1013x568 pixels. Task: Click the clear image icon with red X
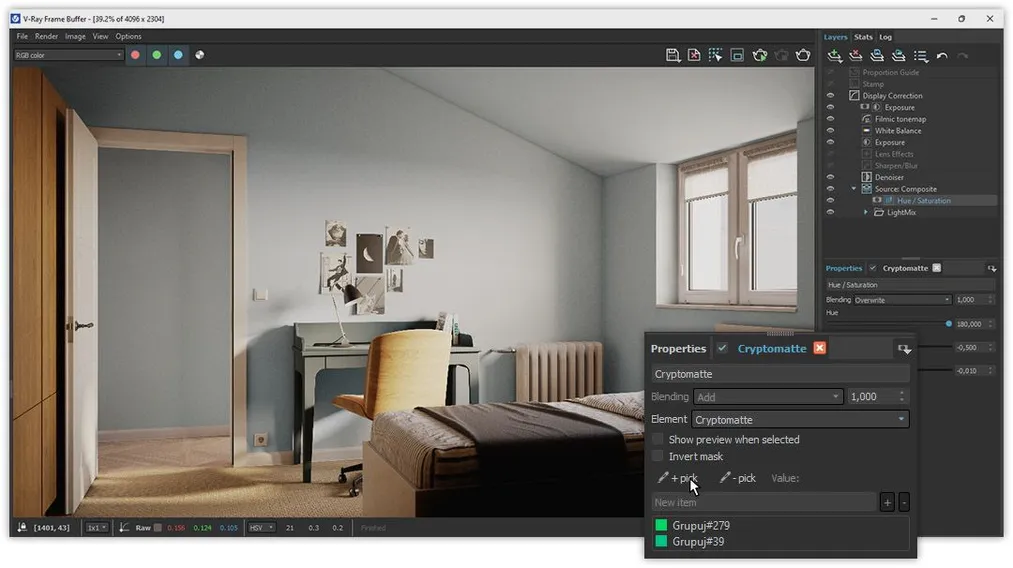coord(694,55)
